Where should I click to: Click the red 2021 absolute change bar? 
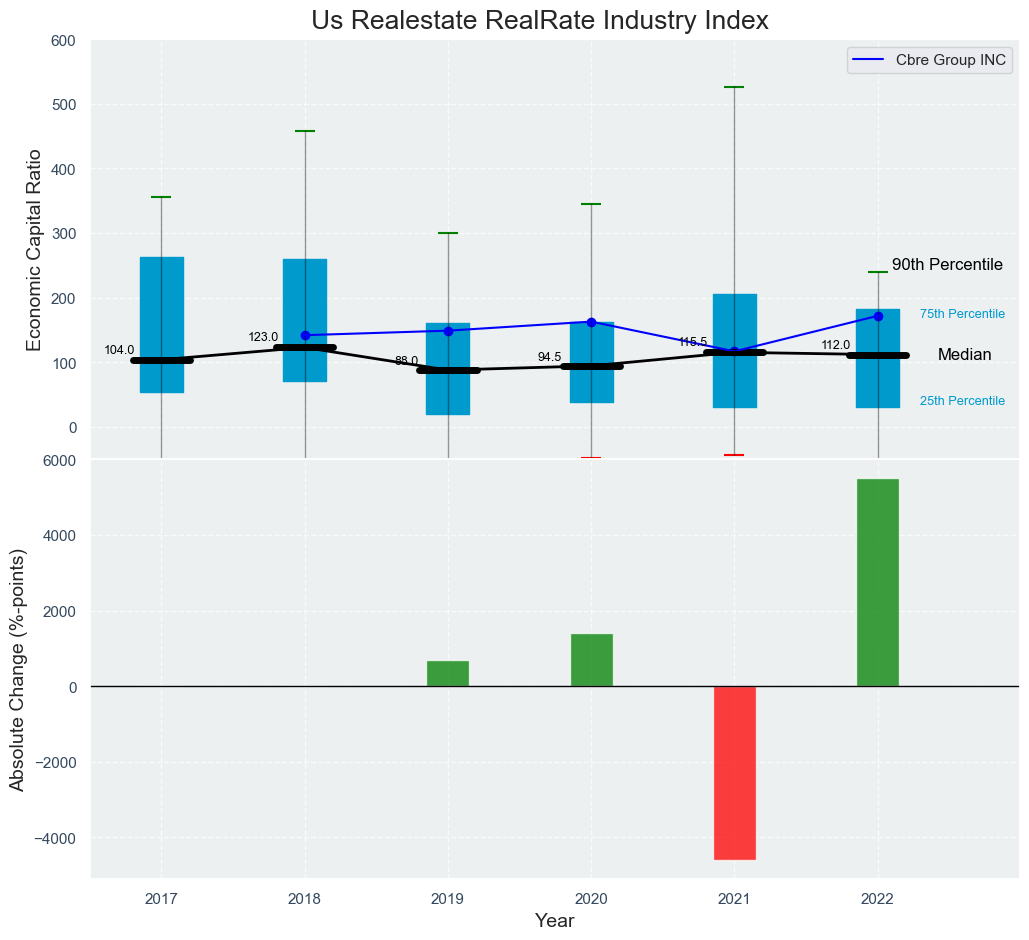(x=735, y=772)
